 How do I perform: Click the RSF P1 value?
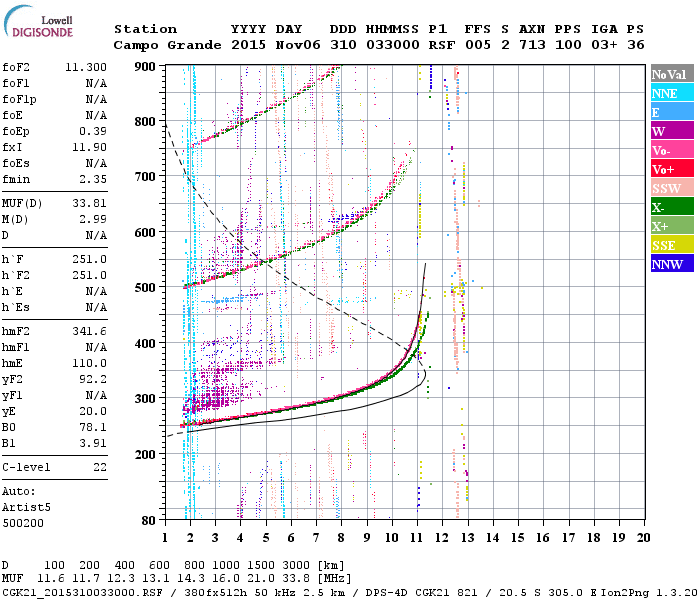(442, 45)
